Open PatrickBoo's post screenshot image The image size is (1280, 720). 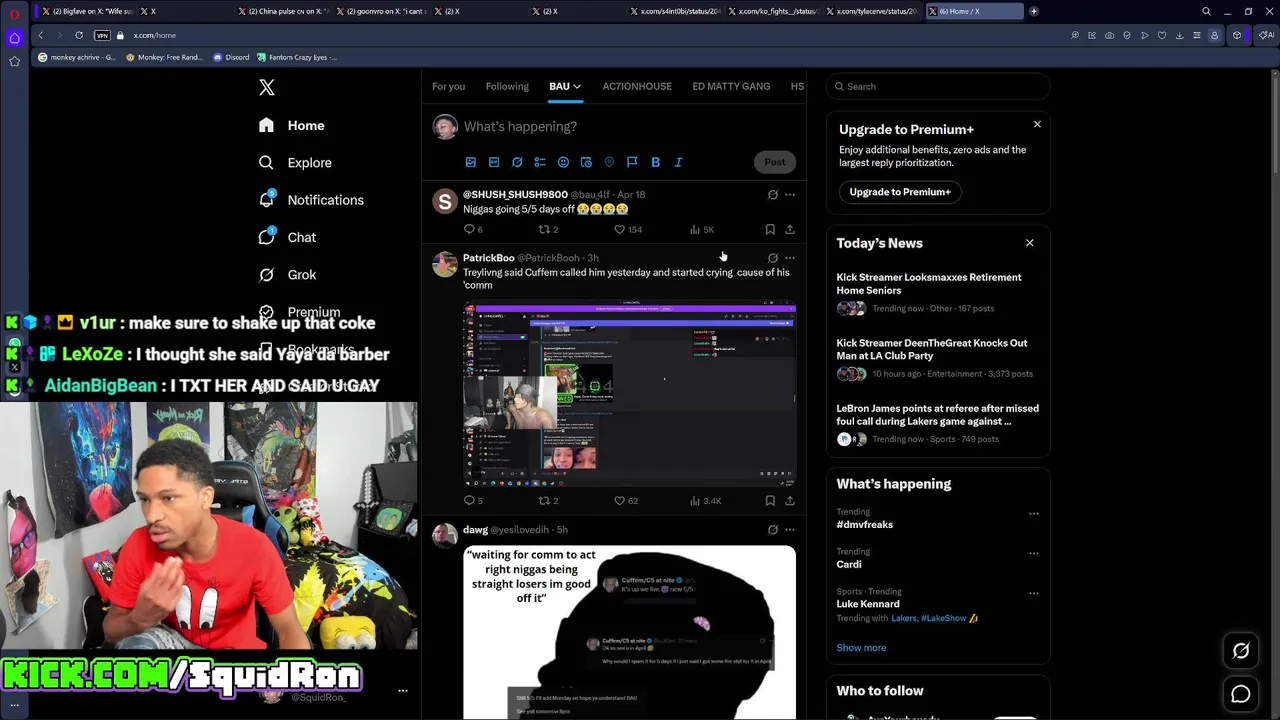pos(630,393)
